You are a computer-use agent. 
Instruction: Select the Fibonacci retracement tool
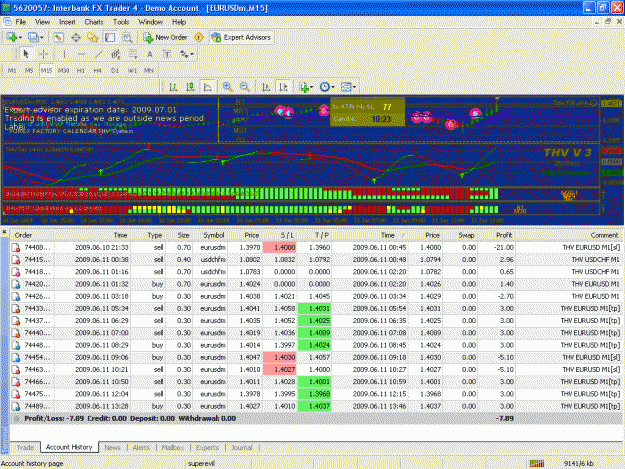click(x=133, y=54)
